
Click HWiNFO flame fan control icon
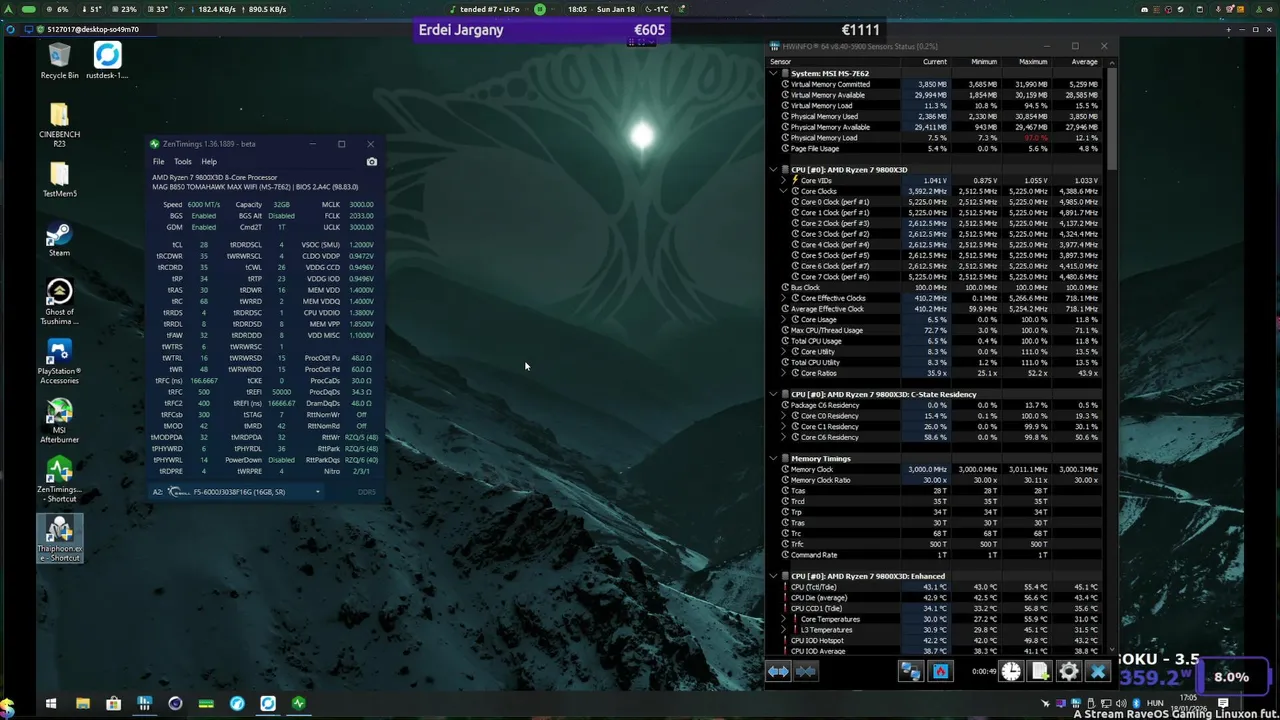click(940, 672)
